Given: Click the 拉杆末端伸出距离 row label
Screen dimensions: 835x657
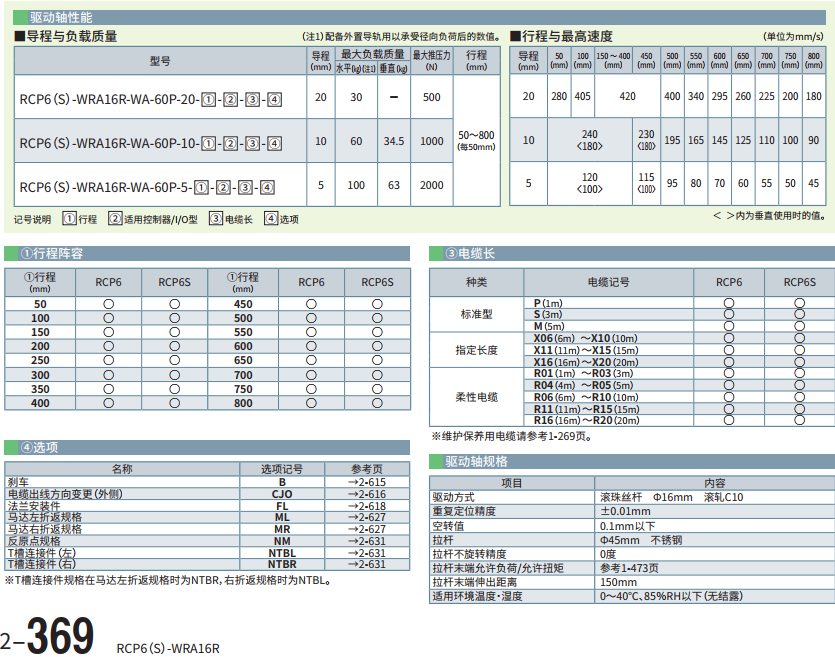Looking at the screenshot, I should point(474,582).
